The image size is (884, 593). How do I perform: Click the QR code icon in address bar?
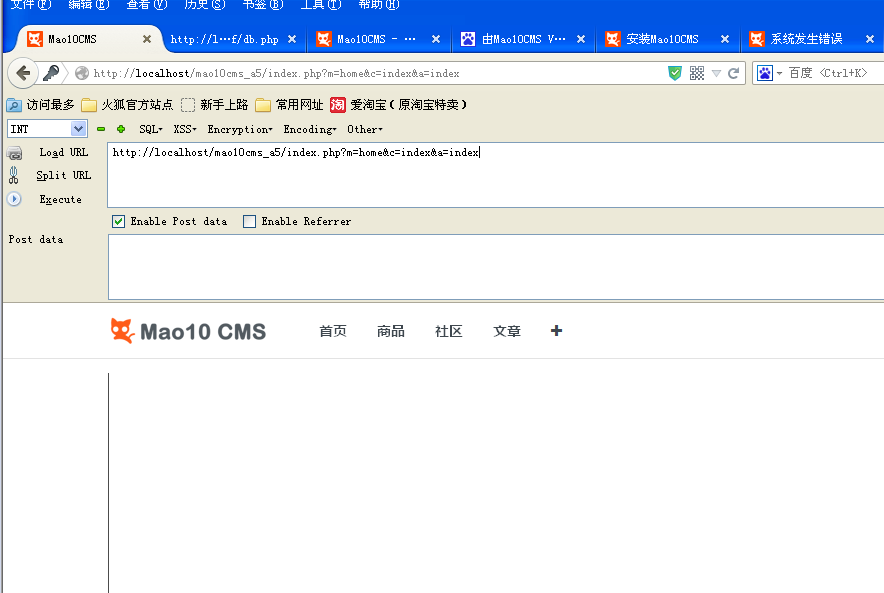[697, 73]
